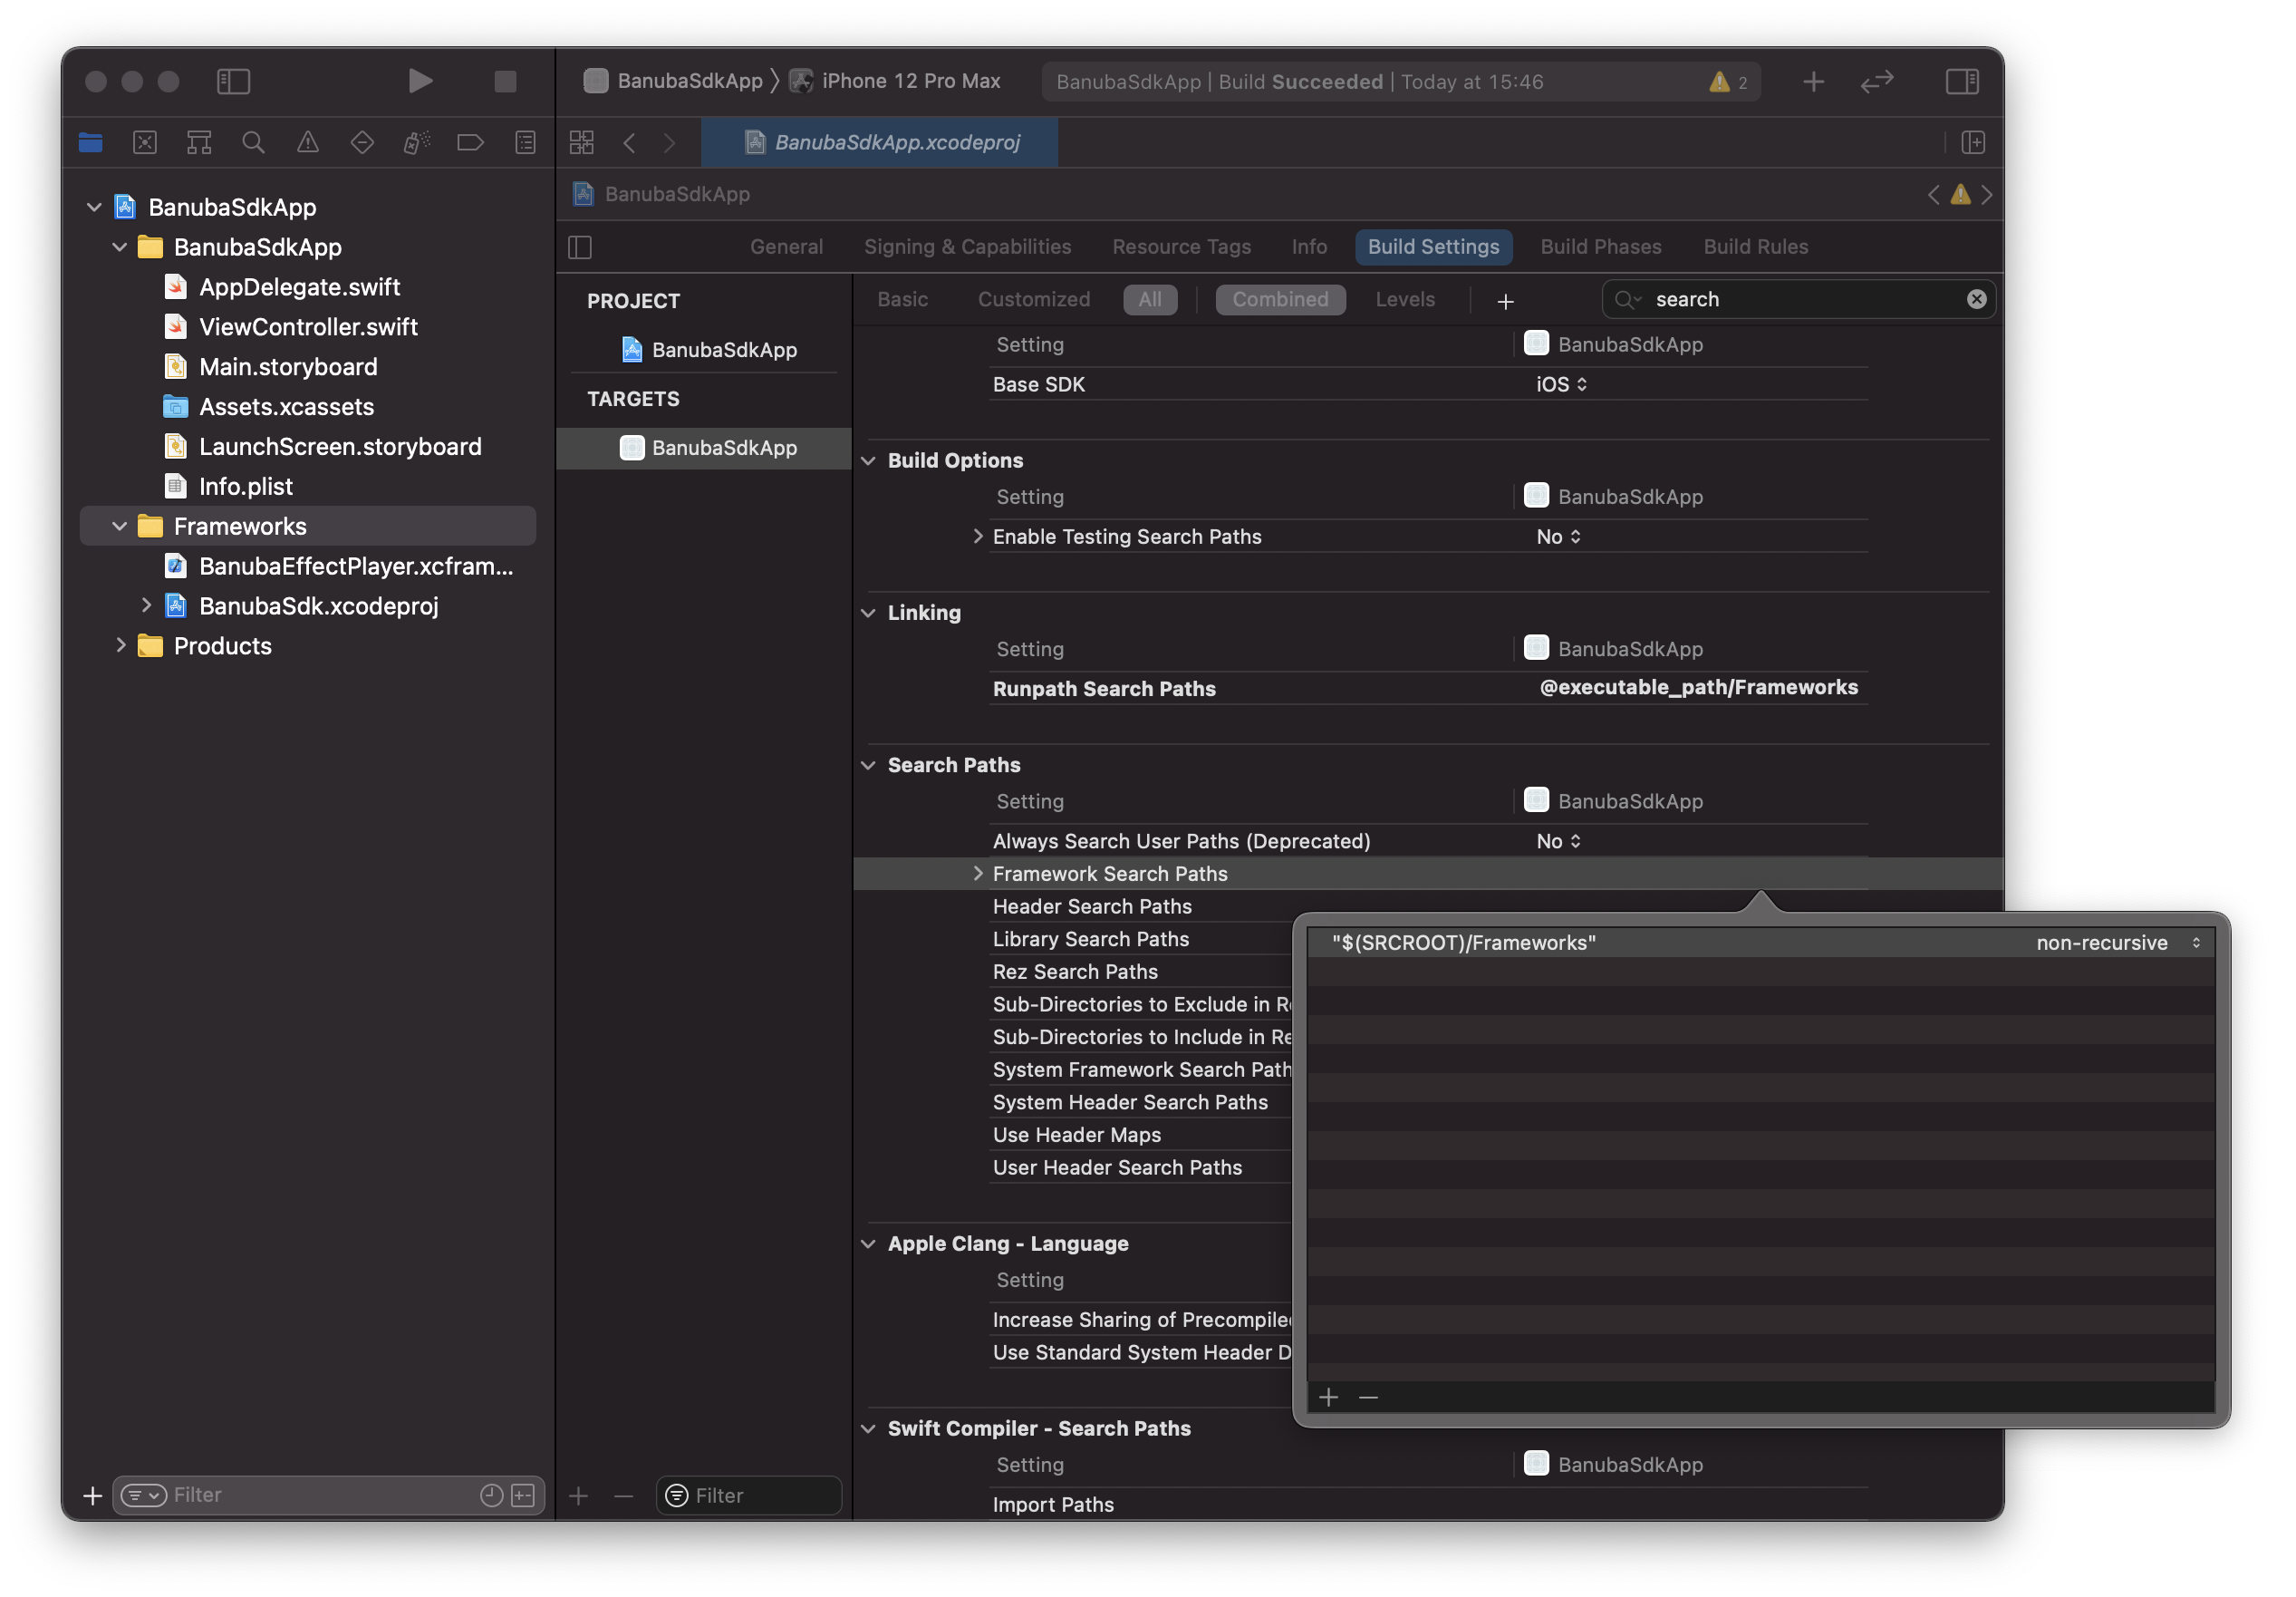The width and height of the screenshot is (2296, 1597).
Task: Switch settings view to Basic
Action: [x=902, y=299]
